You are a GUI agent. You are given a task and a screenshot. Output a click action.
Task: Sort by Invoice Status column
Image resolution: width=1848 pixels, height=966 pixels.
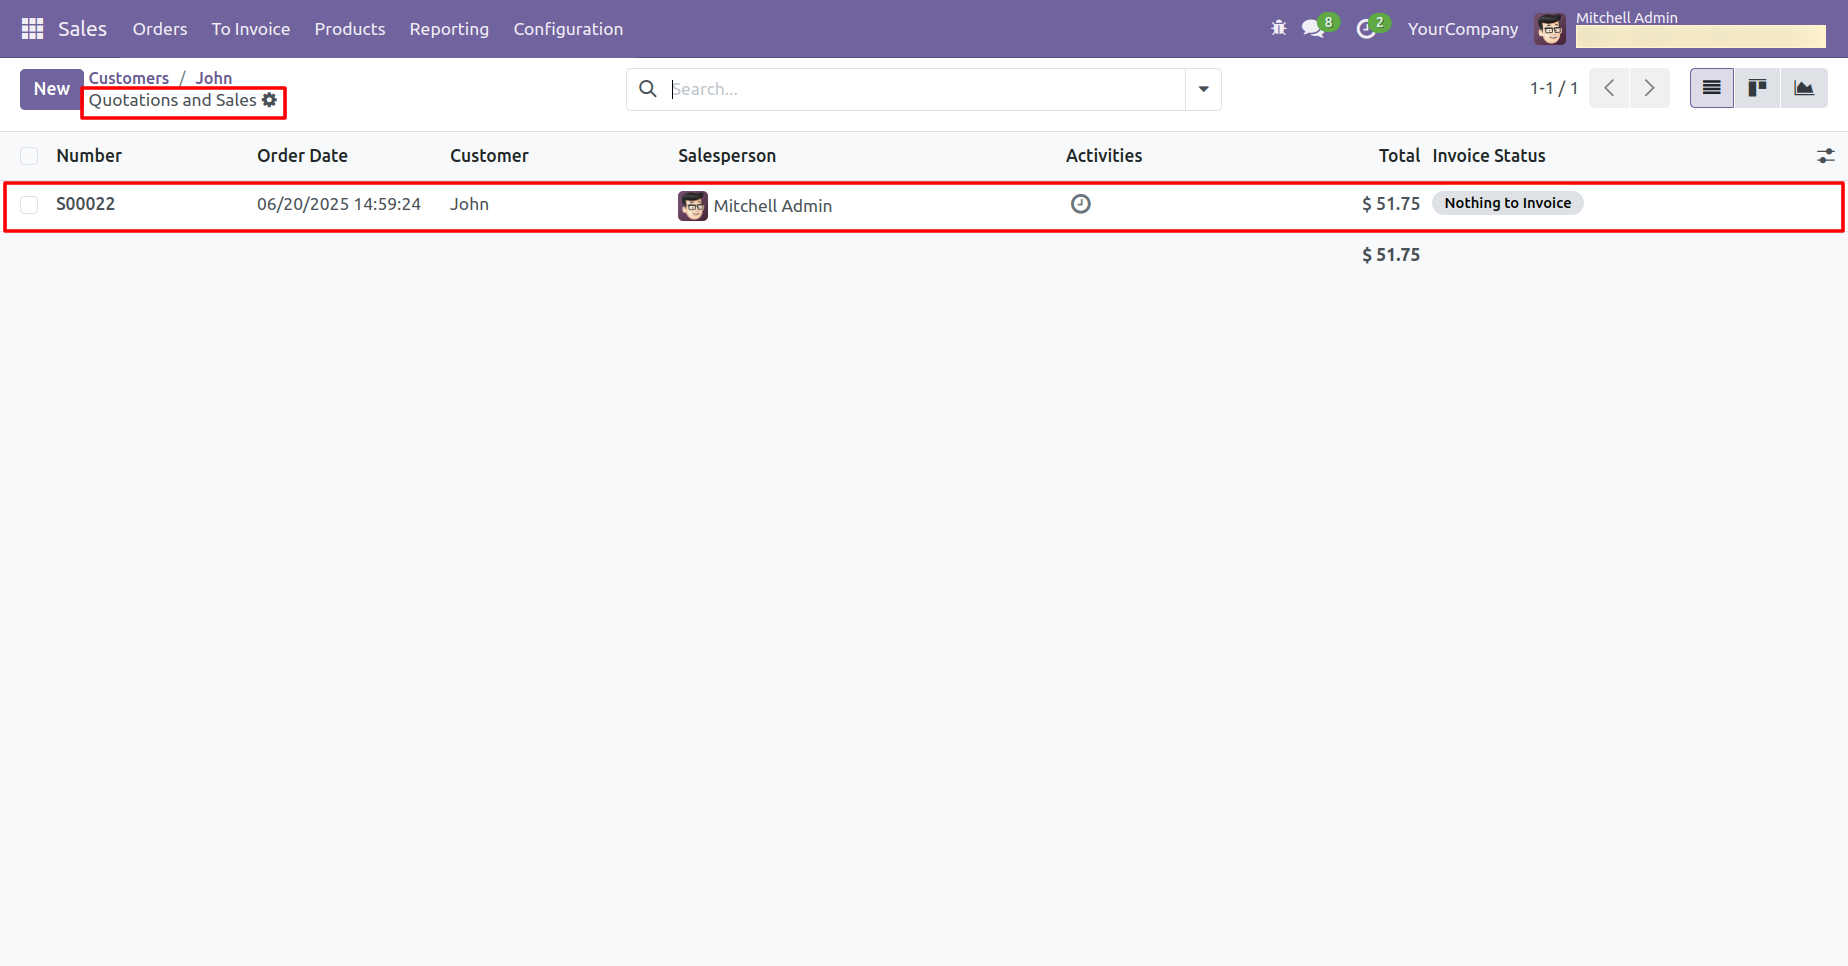[x=1489, y=156]
